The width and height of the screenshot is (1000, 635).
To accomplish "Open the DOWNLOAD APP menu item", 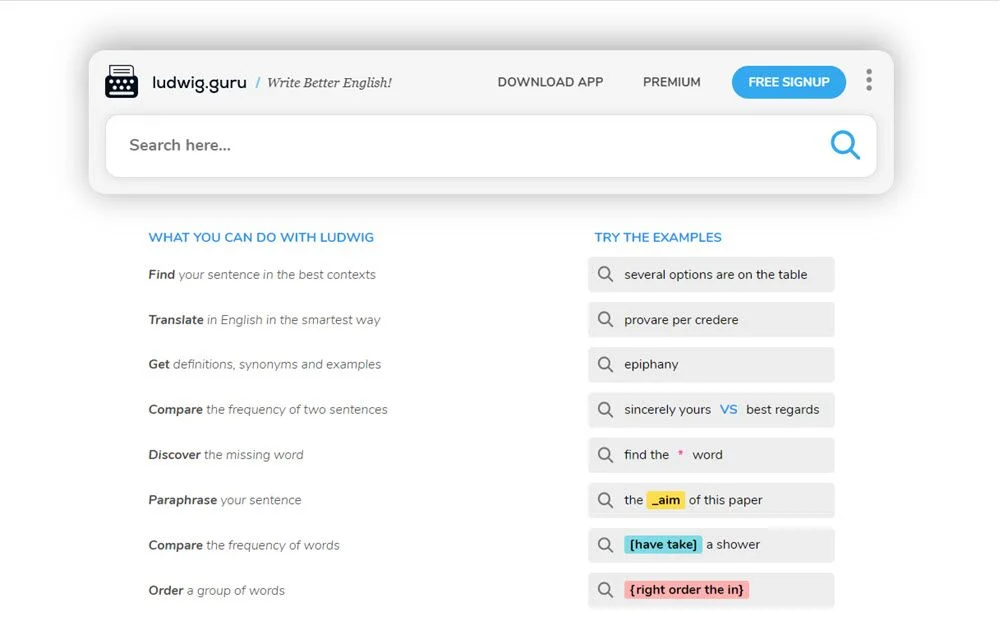I will [550, 82].
